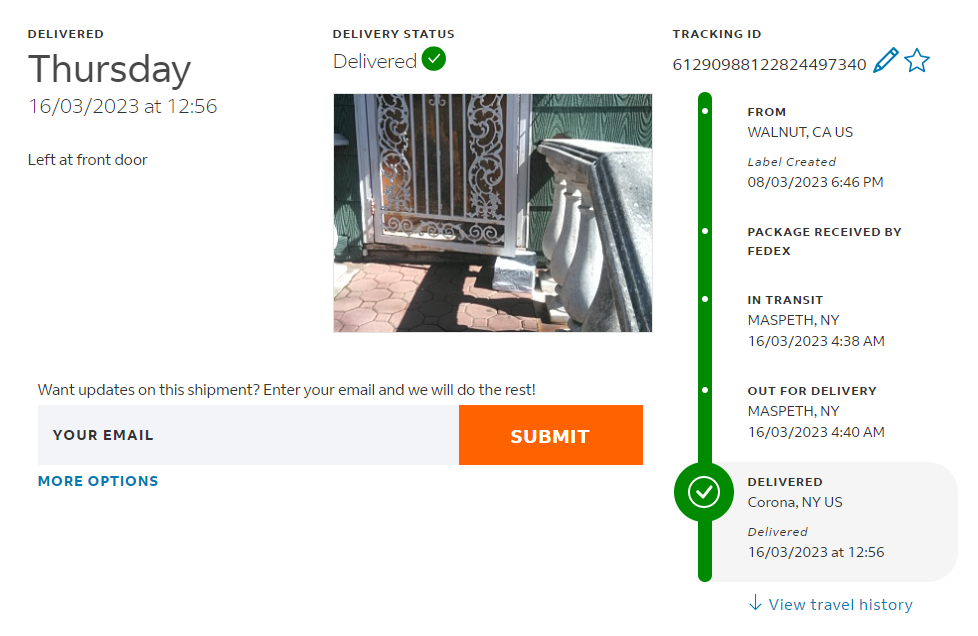Click the WALNUT, CA US origin location

click(x=800, y=132)
